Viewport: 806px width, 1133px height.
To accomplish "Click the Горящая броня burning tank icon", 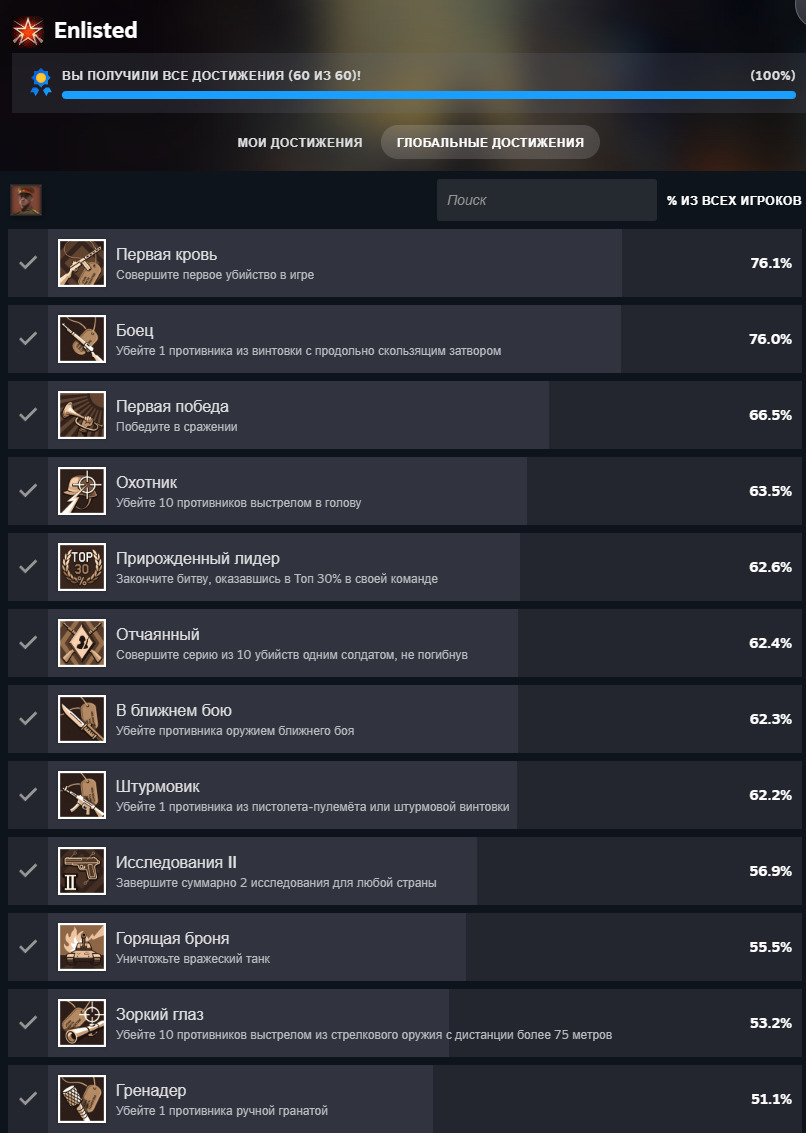I will click(x=82, y=947).
